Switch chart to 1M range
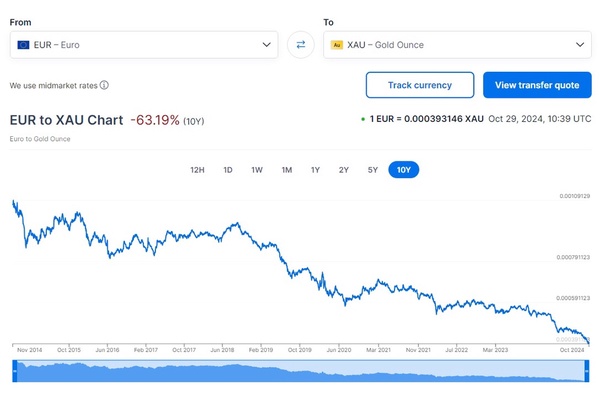 287,170
